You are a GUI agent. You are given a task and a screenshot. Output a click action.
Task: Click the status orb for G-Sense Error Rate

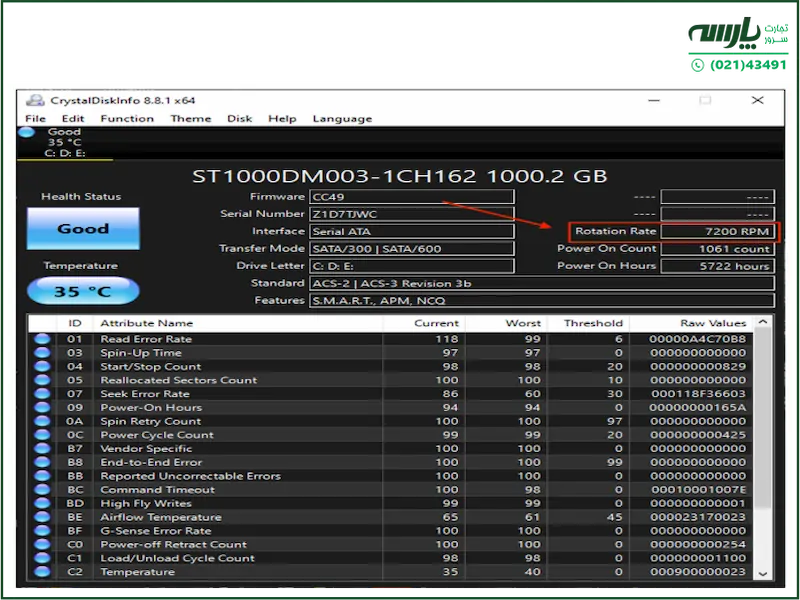point(42,531)
